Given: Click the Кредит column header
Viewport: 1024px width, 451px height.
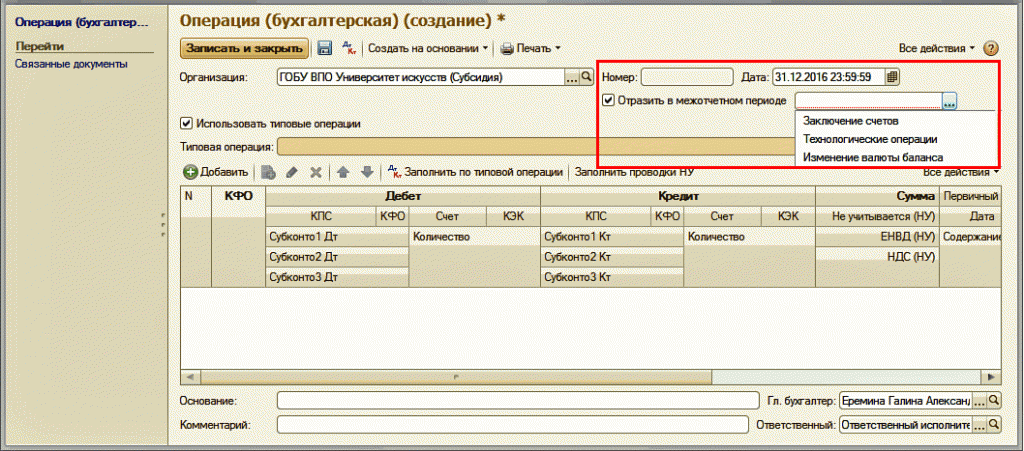Looking at the screenshot, I should pos(678,195).
